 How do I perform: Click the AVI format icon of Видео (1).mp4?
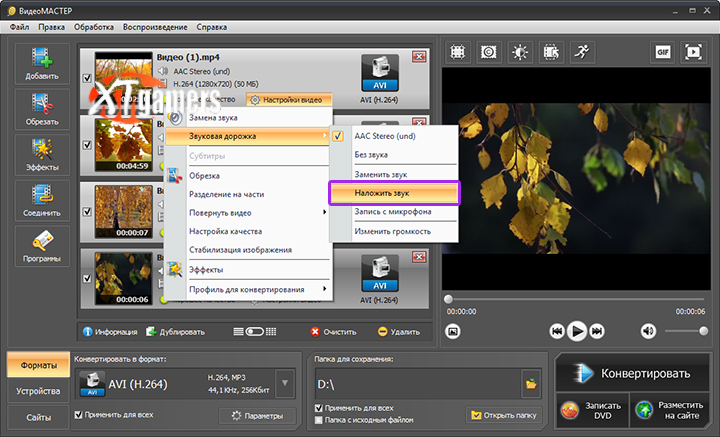tap(379, 73)
